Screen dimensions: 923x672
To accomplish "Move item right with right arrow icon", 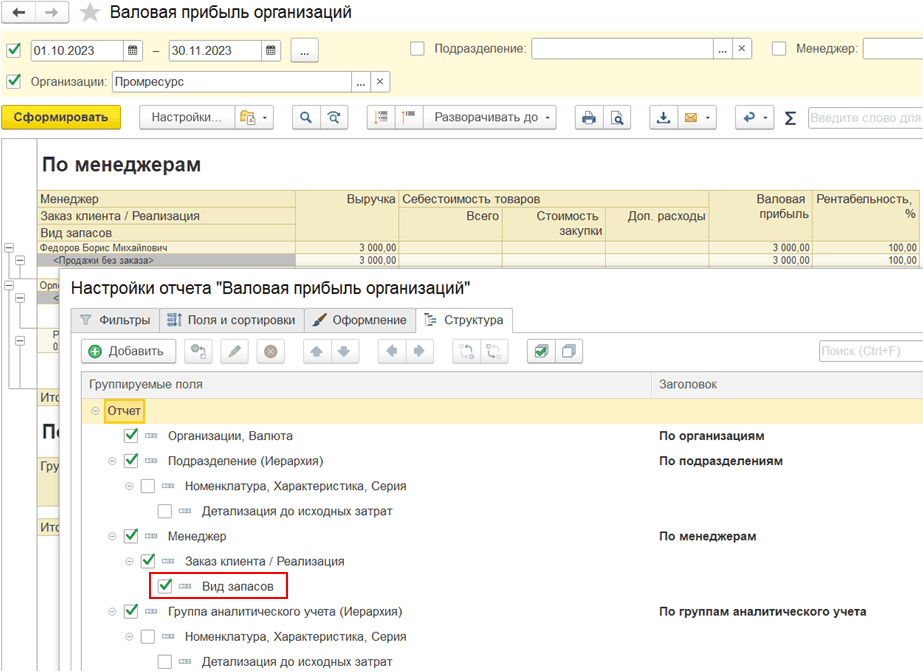I will click(x=419, y=351).
